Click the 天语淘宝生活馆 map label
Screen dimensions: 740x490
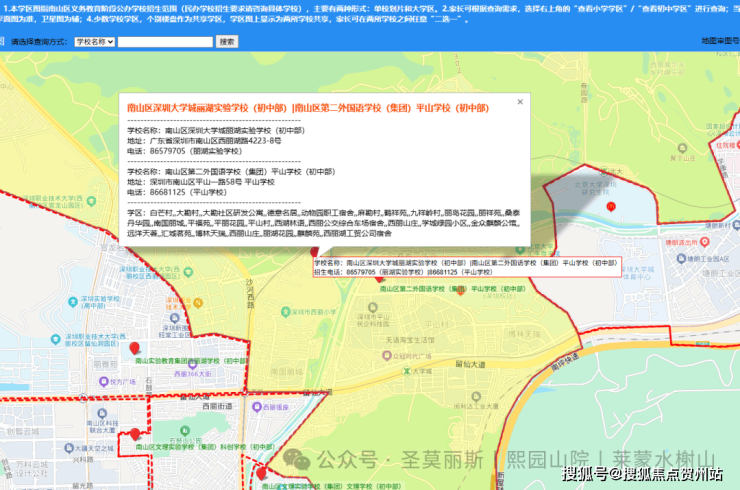click(x=410, y=340)
